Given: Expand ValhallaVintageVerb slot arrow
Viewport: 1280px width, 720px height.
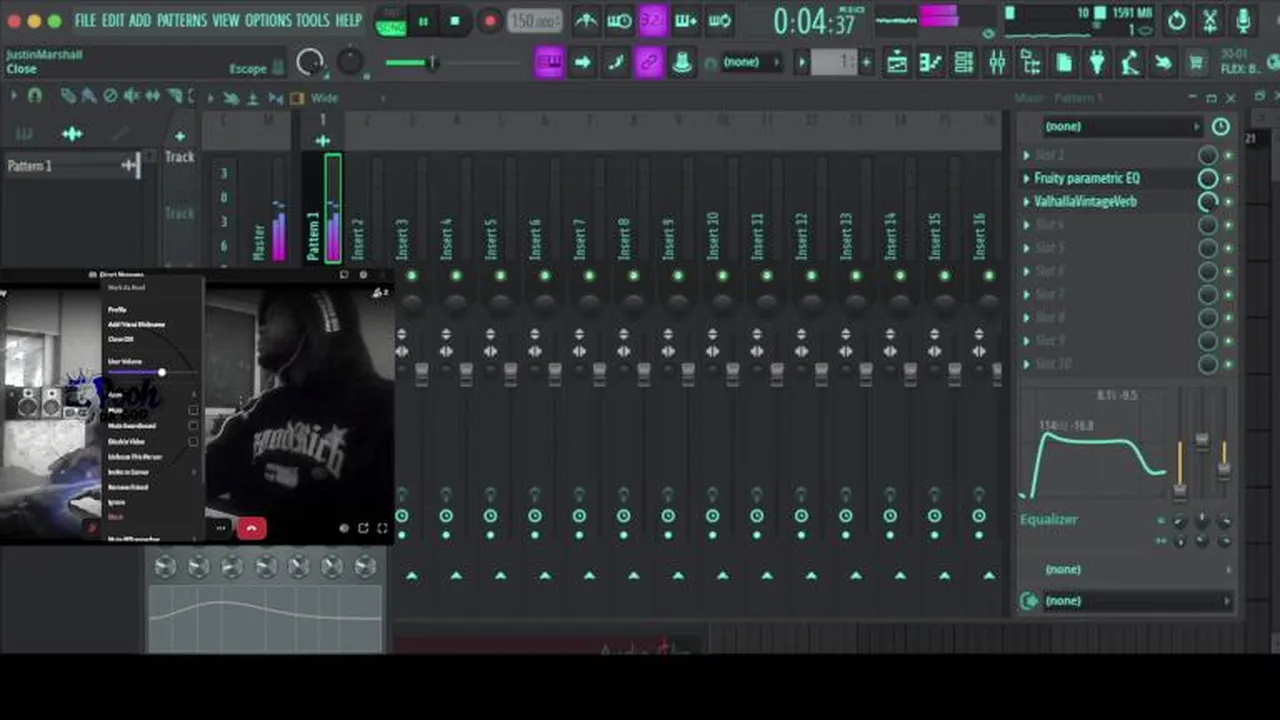Looking at the screenshot, I should point(1026,201).
